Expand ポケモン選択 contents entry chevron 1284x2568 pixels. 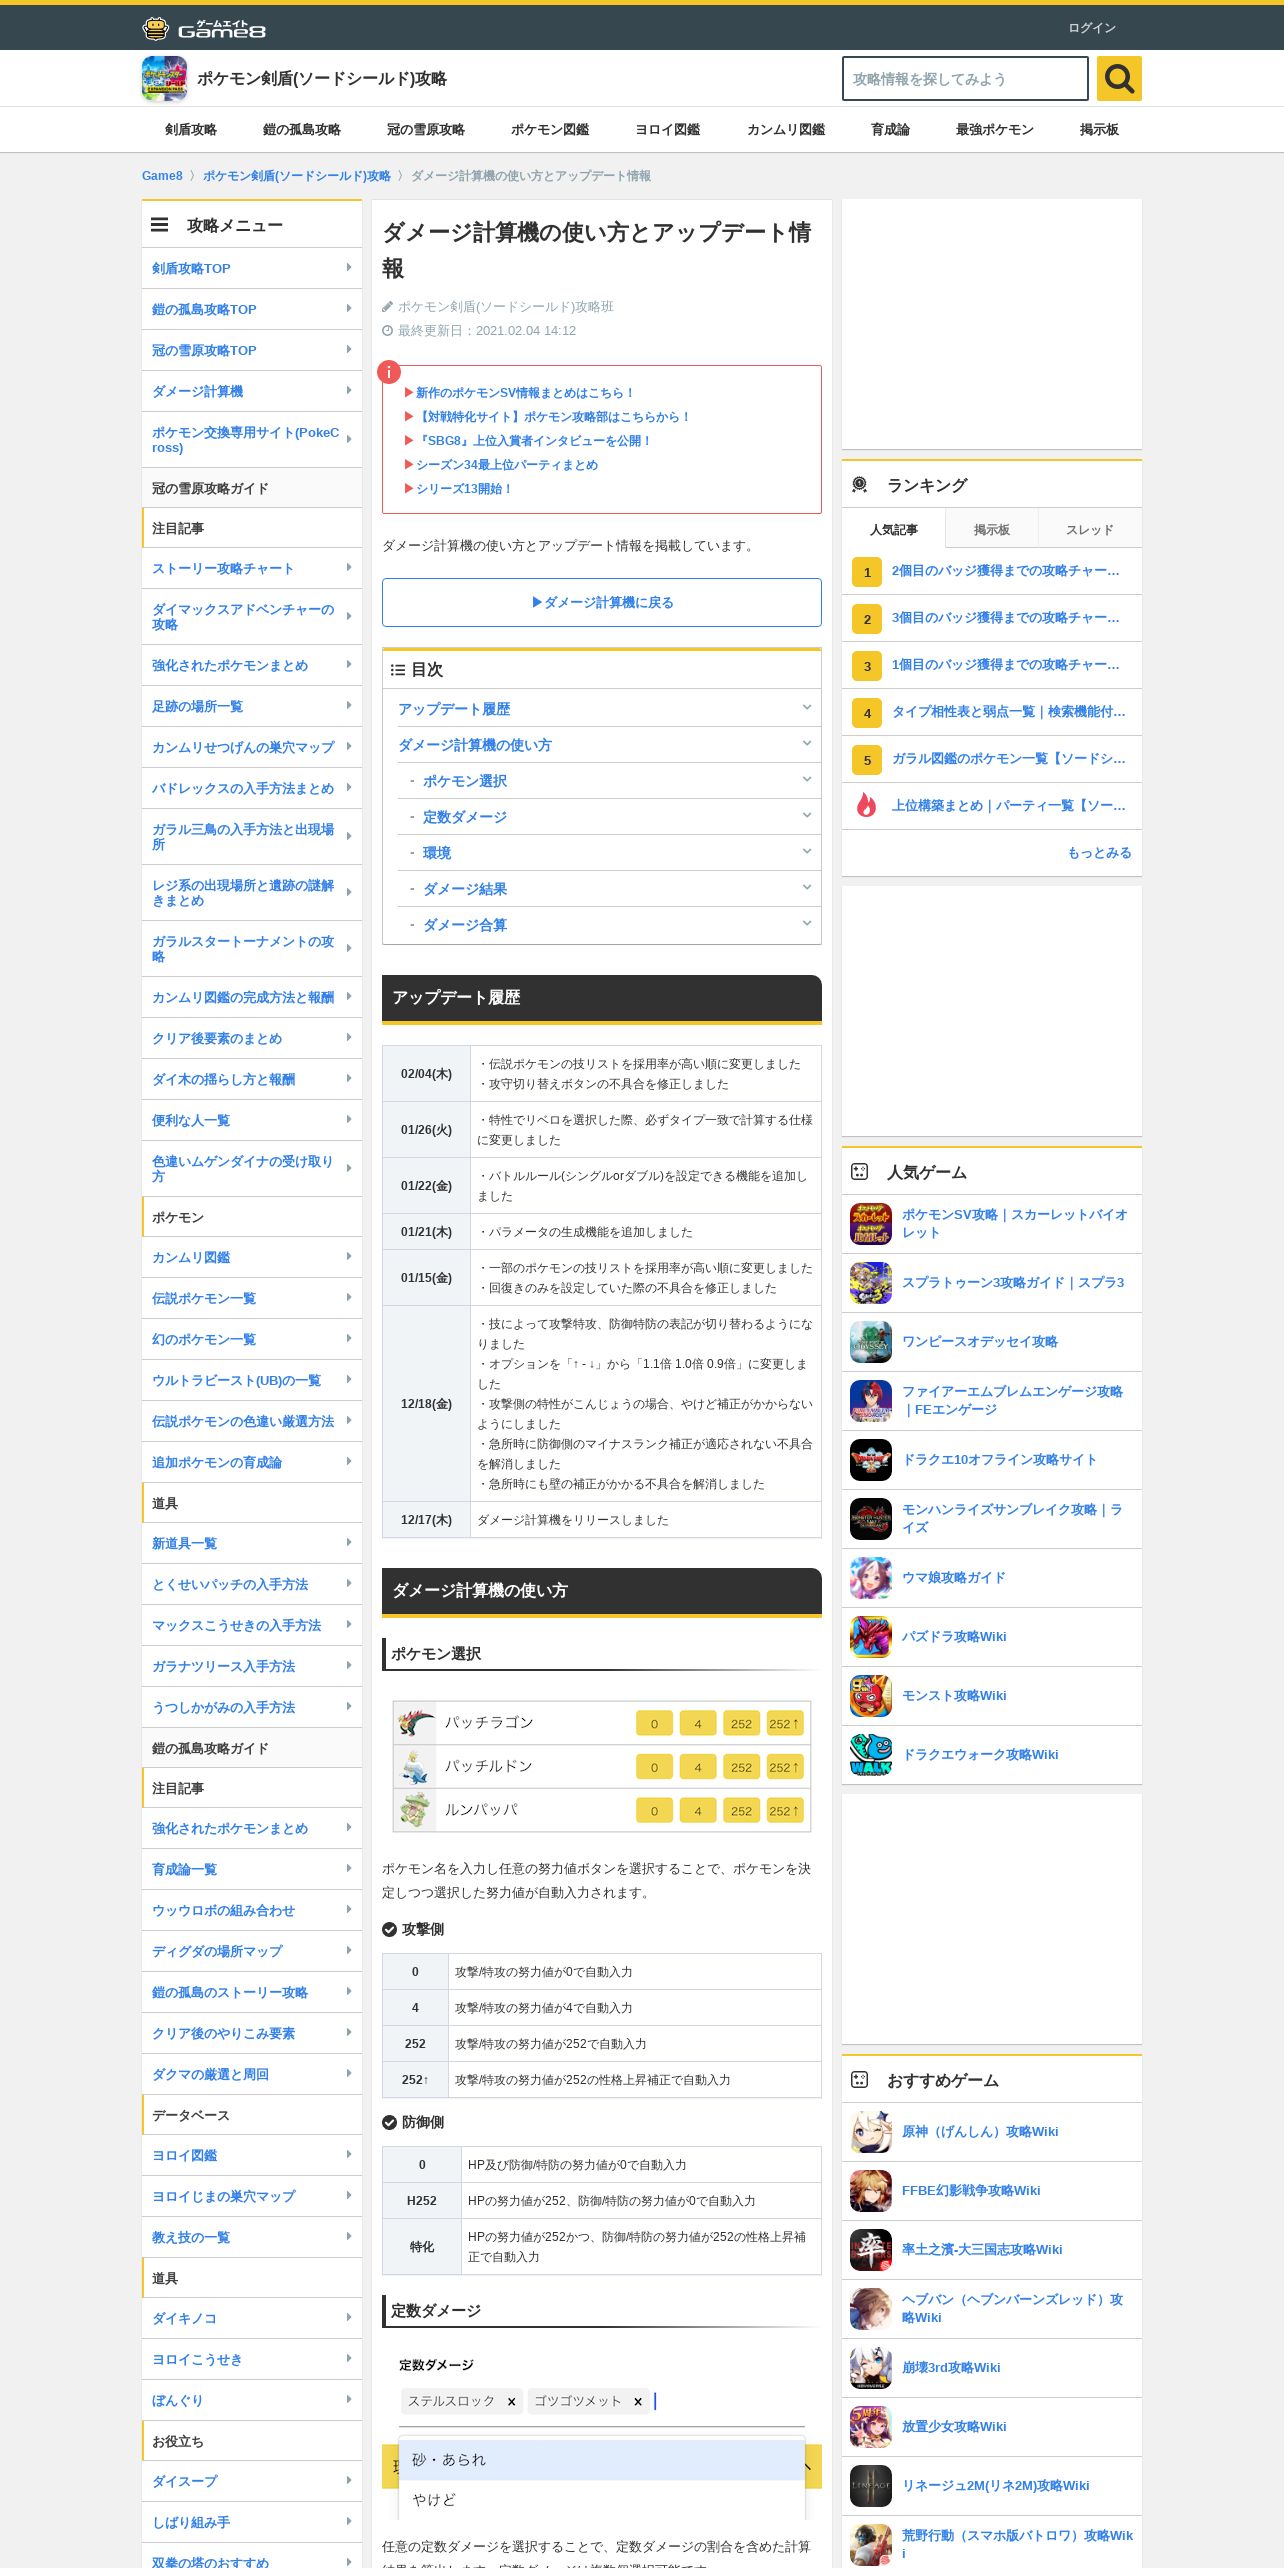point(806,780)
